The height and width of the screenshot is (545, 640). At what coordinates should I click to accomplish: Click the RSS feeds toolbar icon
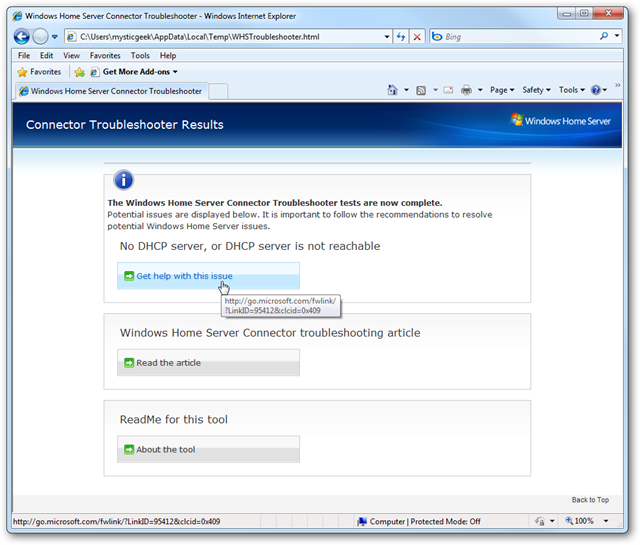pyautogui.click(x=421, y=90)
